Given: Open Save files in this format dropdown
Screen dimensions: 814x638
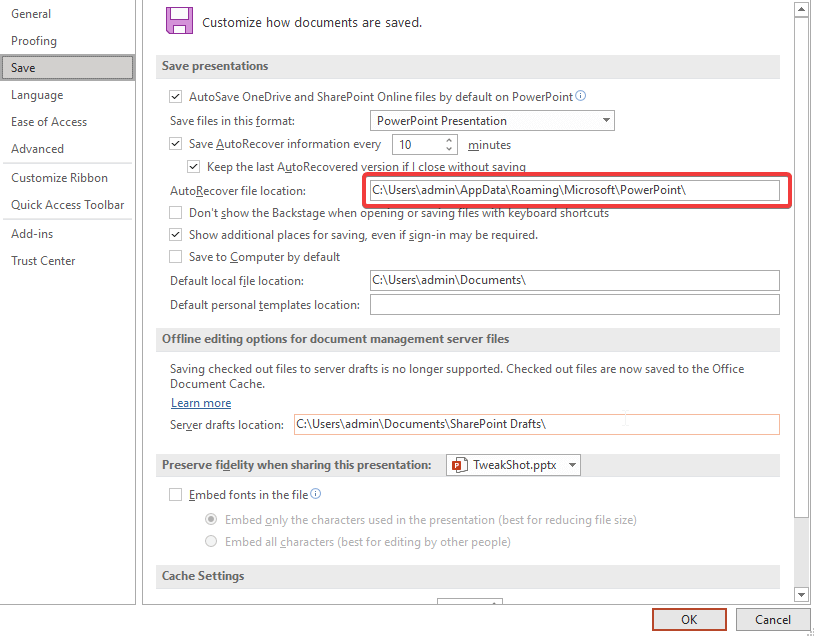Looking at the screenshot, I should tap(492, 120).
